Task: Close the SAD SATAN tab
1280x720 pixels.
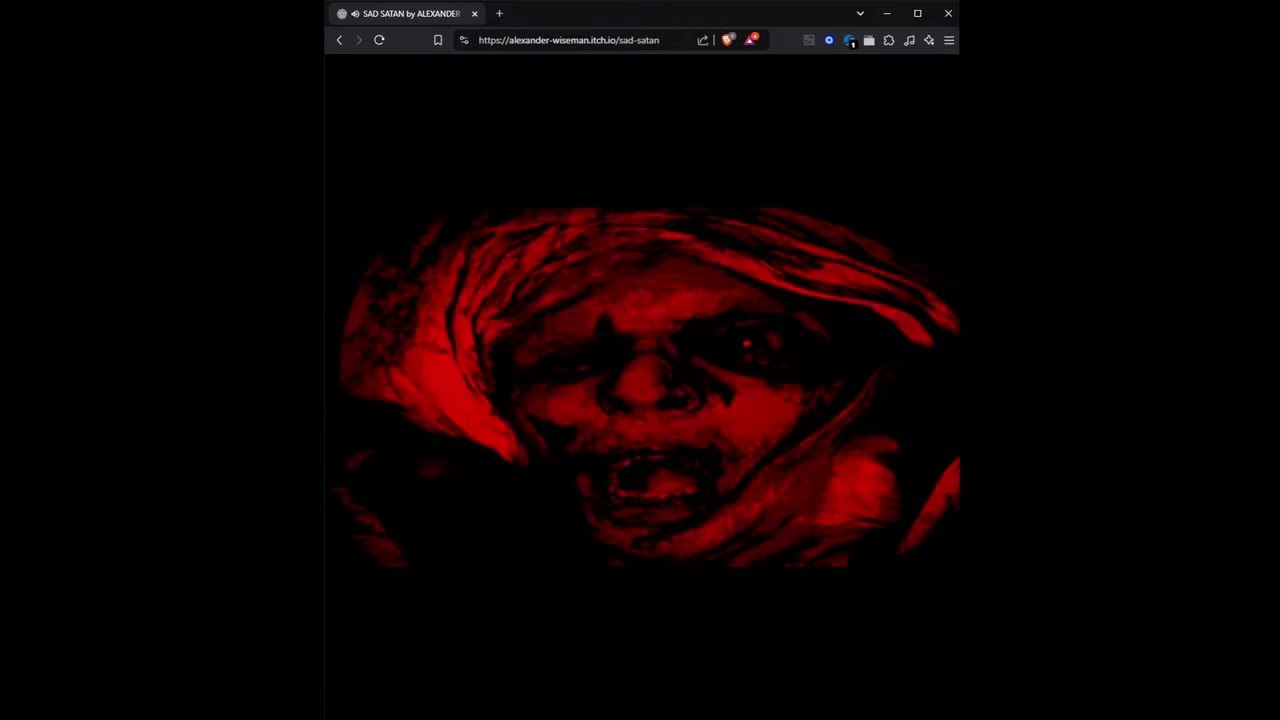Action: pos(474,14)
